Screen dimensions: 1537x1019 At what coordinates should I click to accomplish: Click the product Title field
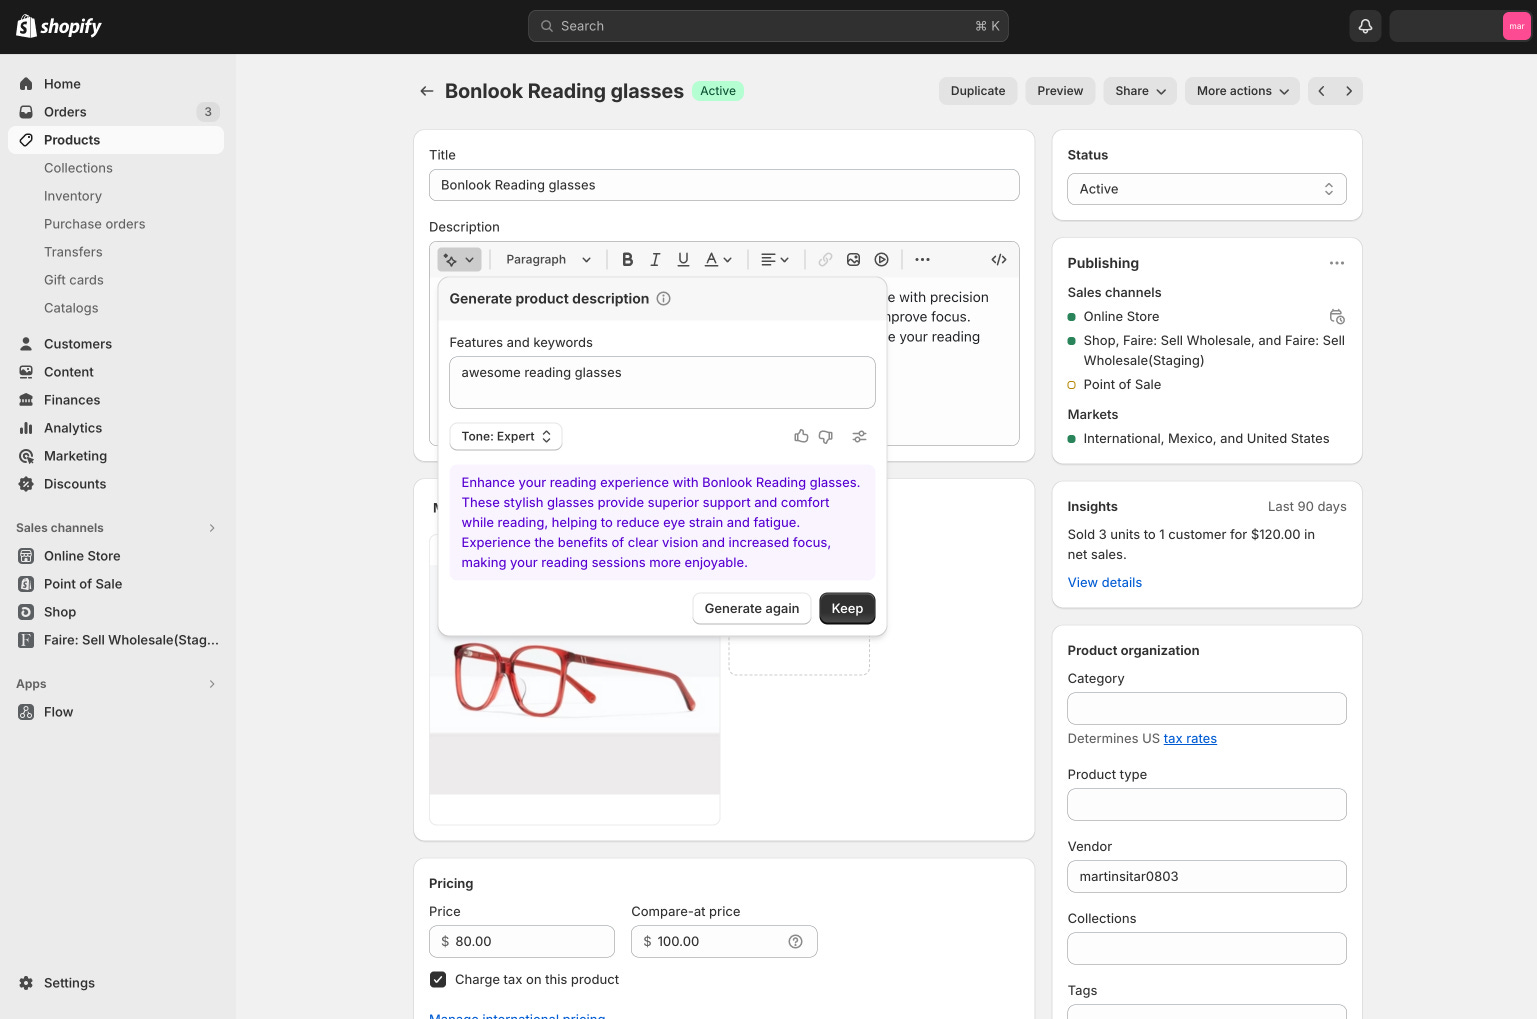724,185
